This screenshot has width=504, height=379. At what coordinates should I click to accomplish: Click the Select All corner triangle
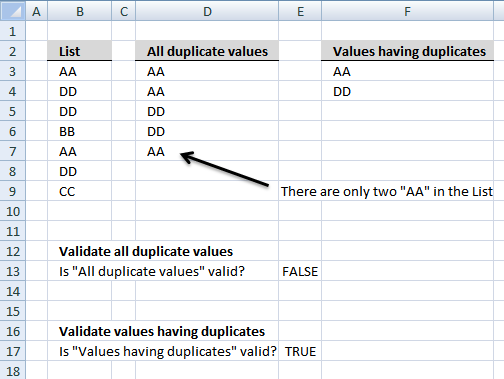click(13, 11)
